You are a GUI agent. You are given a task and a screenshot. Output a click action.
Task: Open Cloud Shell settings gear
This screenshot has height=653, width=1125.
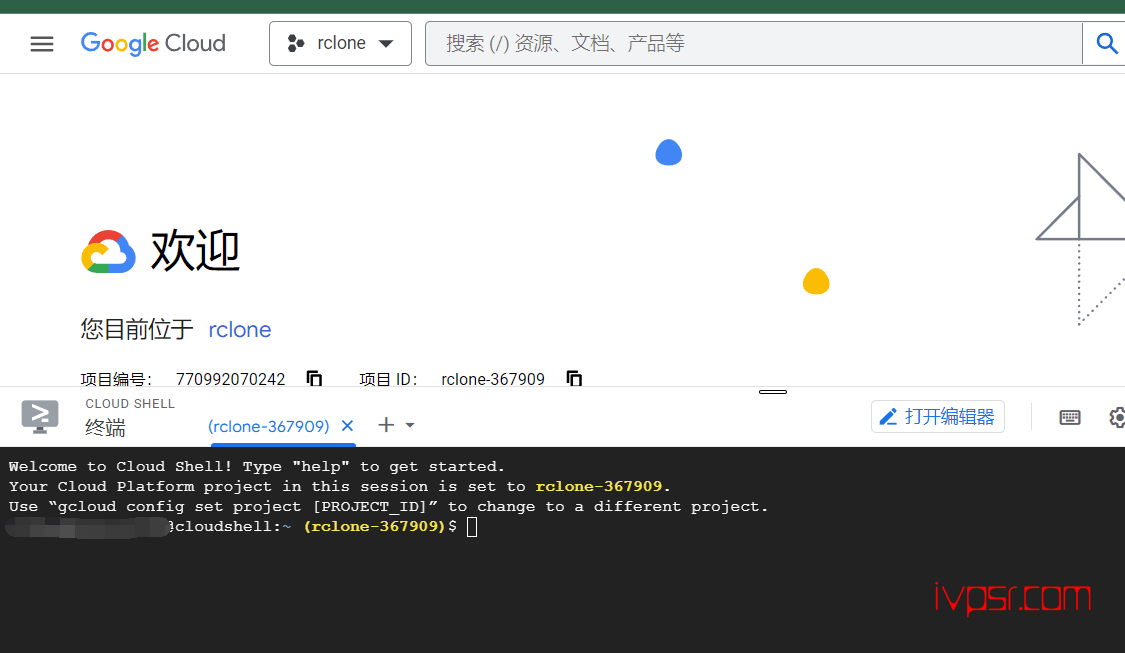[x=1117, y=417]
